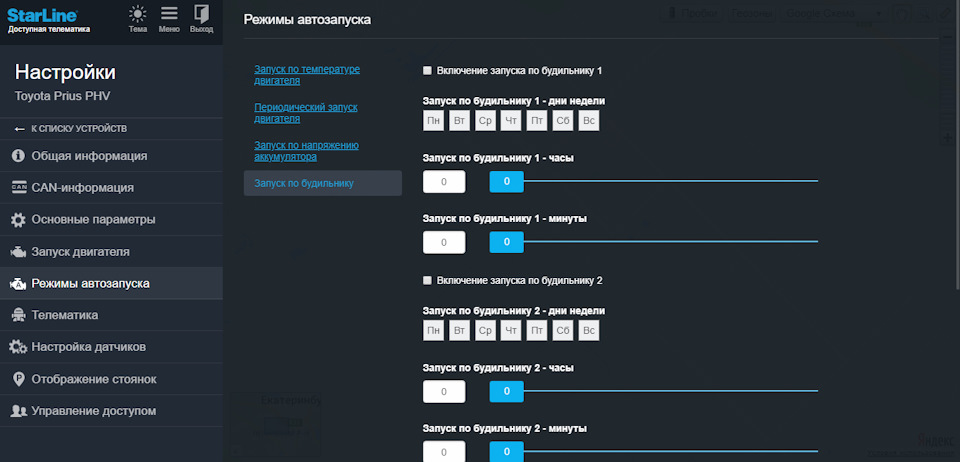
Task: Open Отображение стоянок section
Action: (111, 379)
